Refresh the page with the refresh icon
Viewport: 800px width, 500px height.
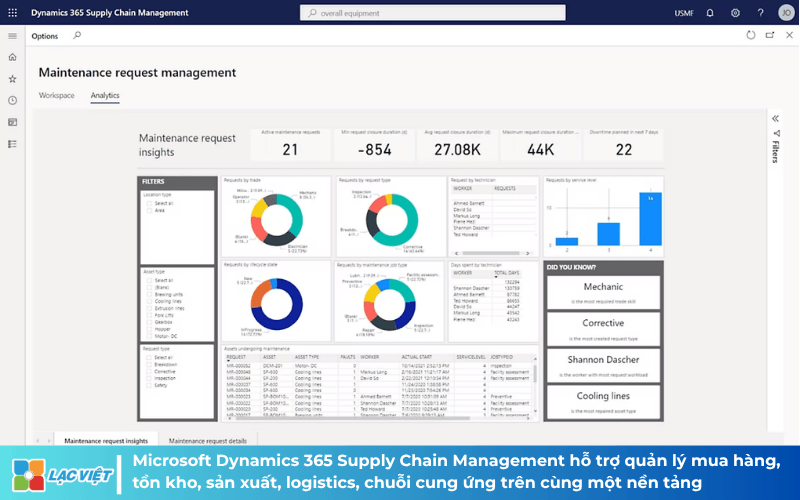[x=751, y=35]
